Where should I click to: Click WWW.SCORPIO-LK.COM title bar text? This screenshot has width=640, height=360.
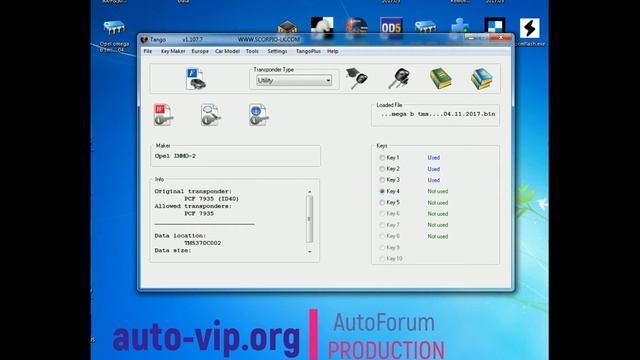click(x=269, y=40)
